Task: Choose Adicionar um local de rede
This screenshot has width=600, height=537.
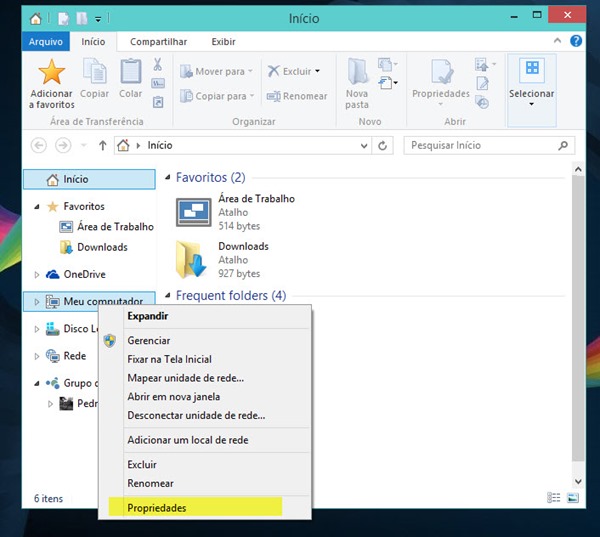Action: pos(205,440)
